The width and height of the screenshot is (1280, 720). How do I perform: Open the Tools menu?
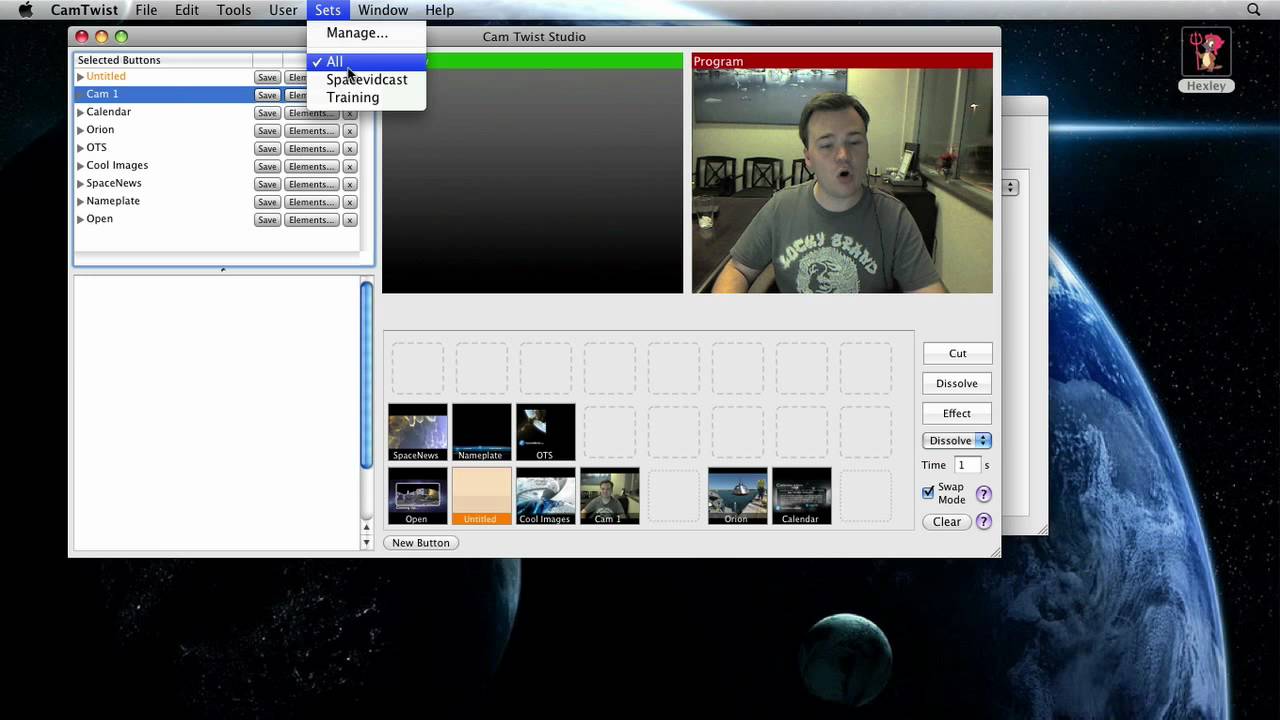point(234,10)
